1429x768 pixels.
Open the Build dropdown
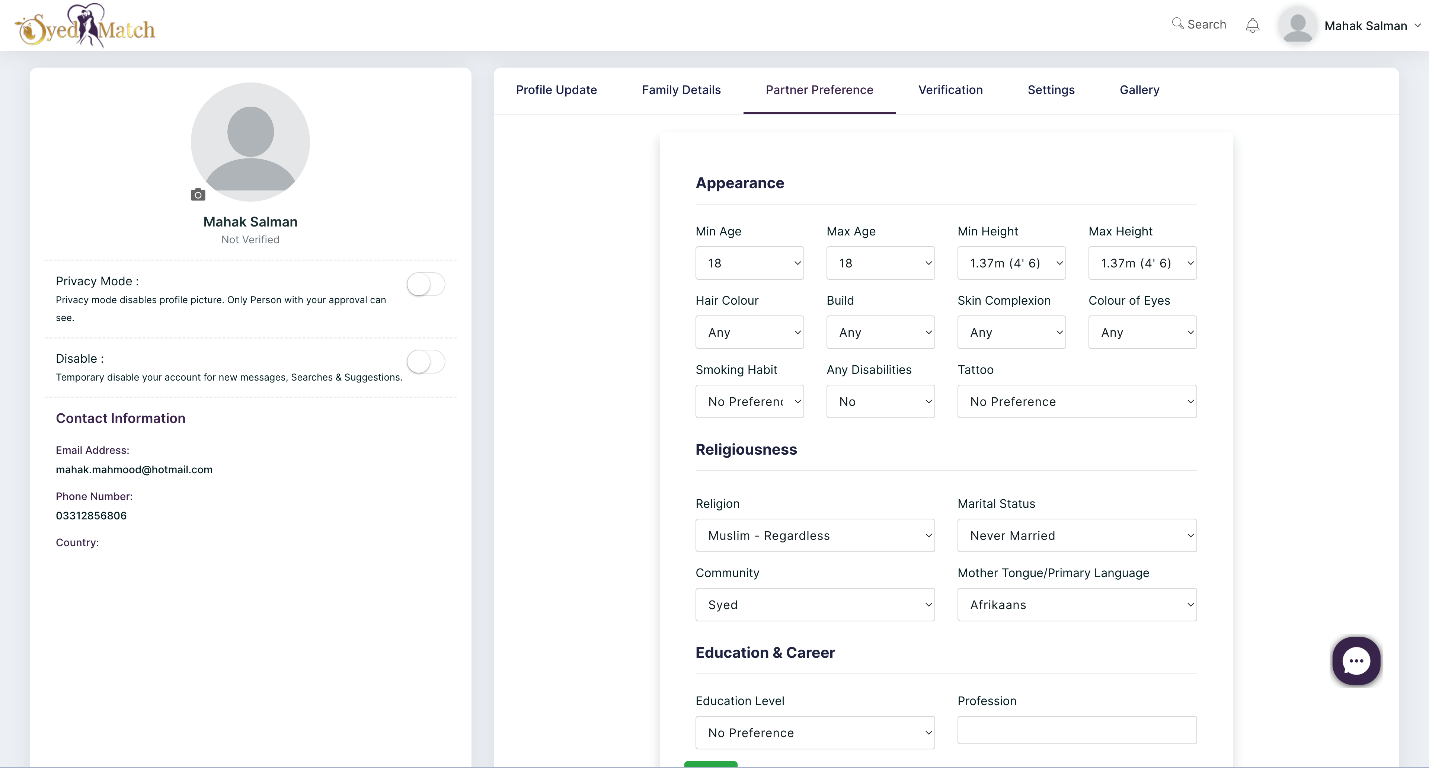coord(881,332)
